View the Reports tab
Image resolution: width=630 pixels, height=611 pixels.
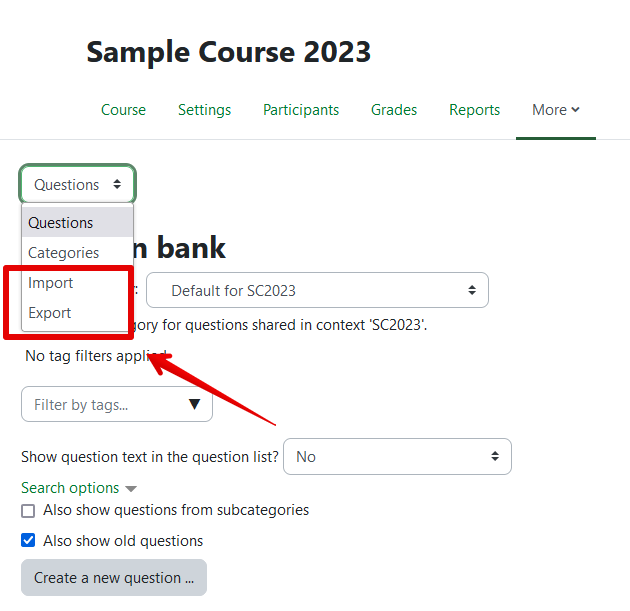[474, 110]
